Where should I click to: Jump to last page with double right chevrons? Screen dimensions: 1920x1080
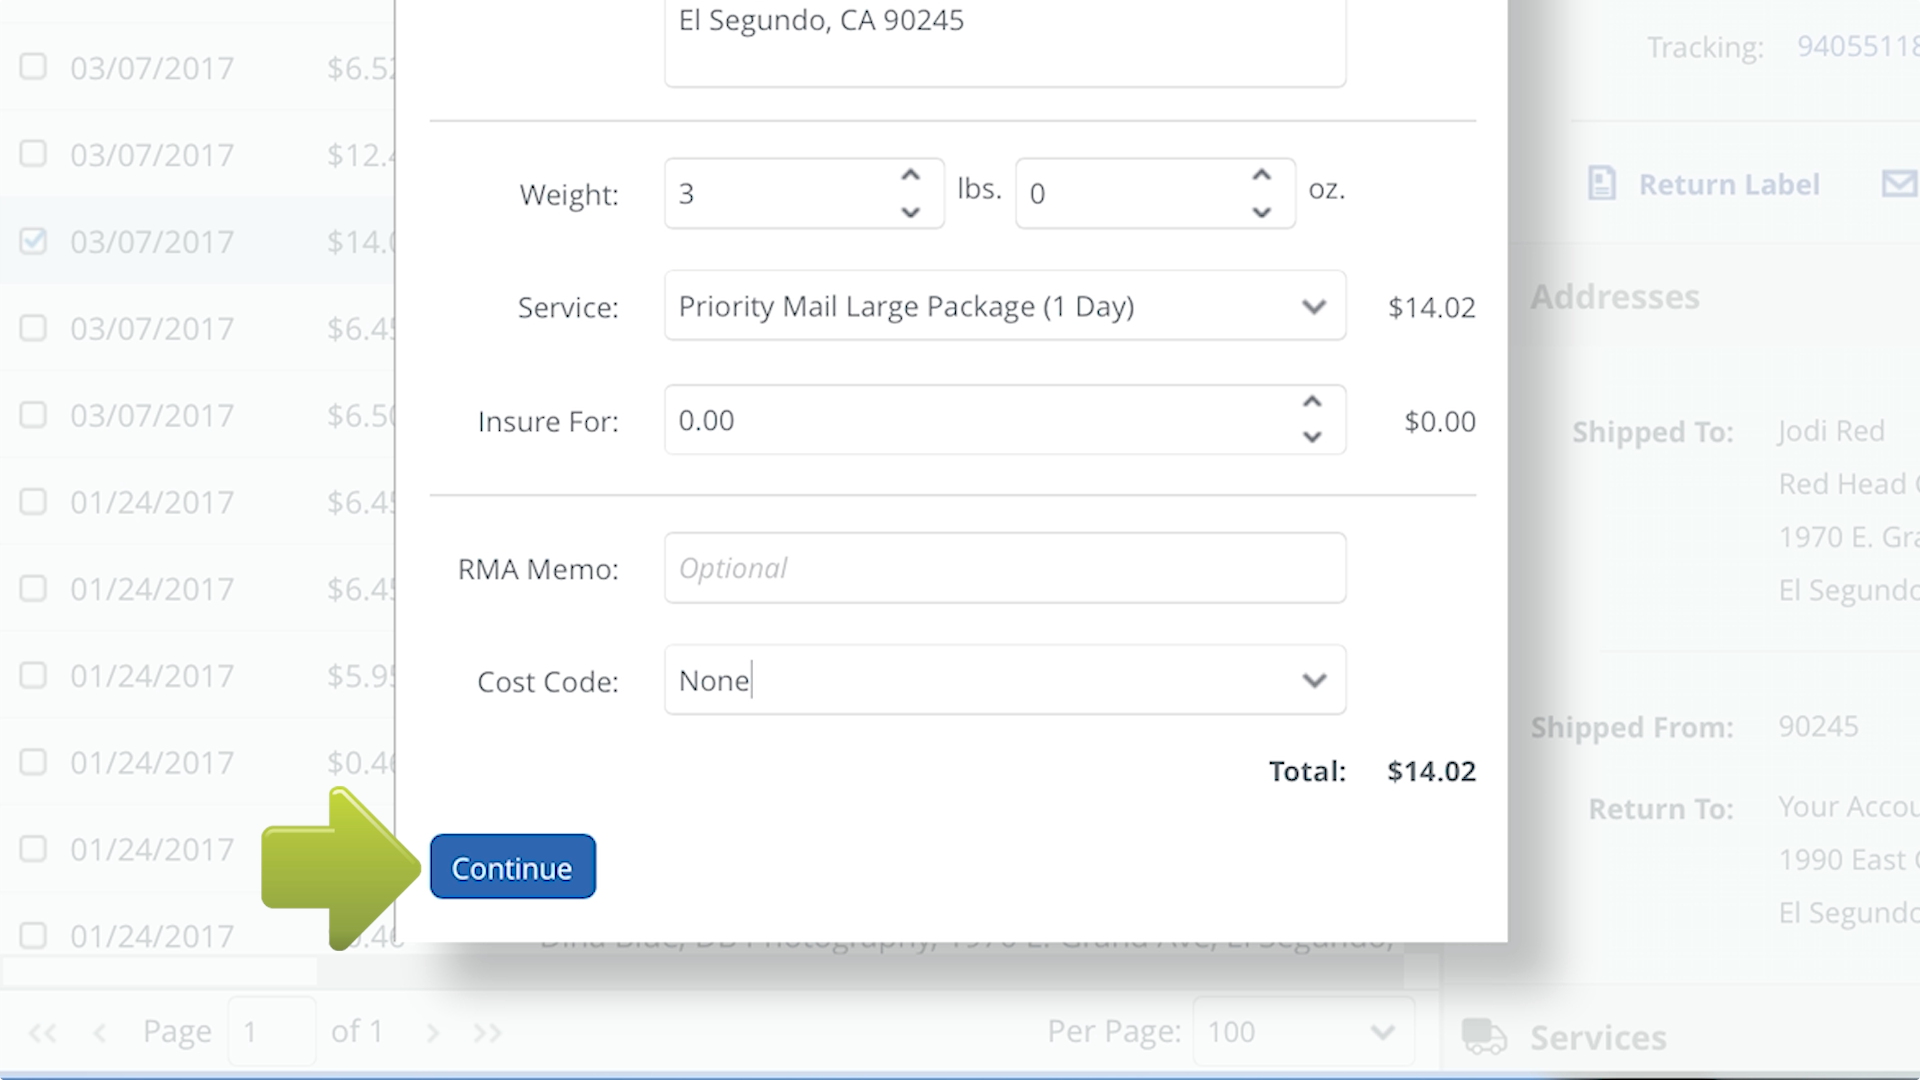tap(487, 1031)
